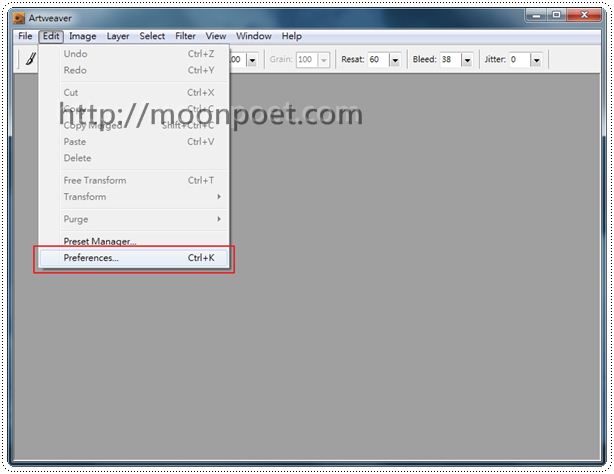Screen dimensions: 614x474
Task: Open the Select menu
Action: 152,36
